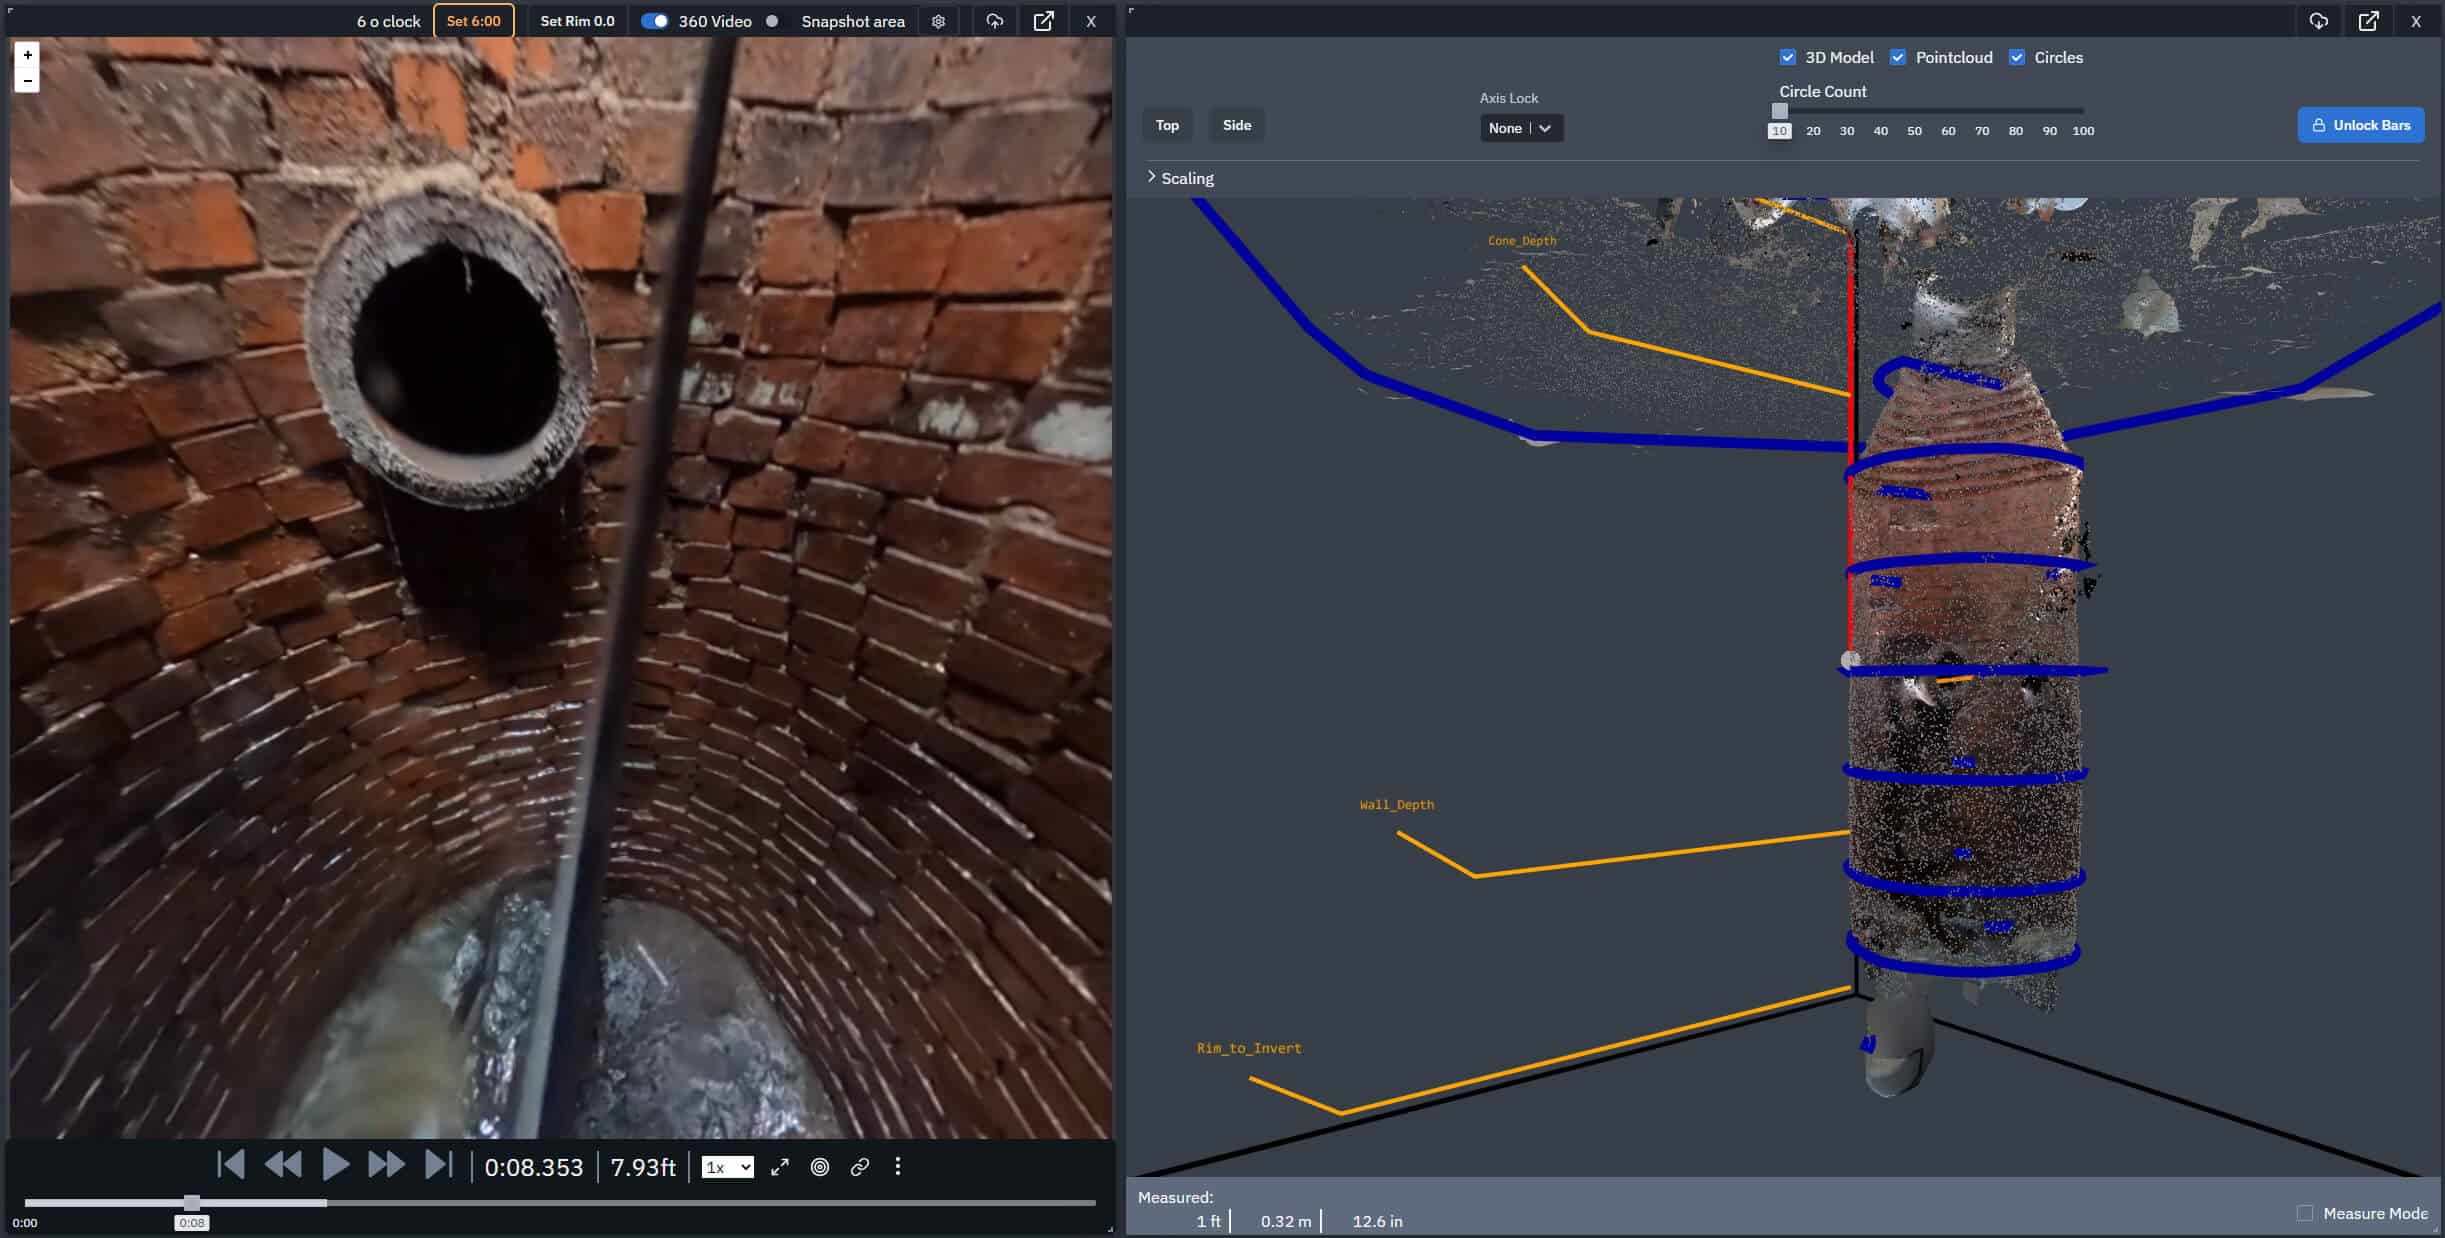Open the Axis Lock dropdown
2445x1238 pixels.
pos(1520,128)
